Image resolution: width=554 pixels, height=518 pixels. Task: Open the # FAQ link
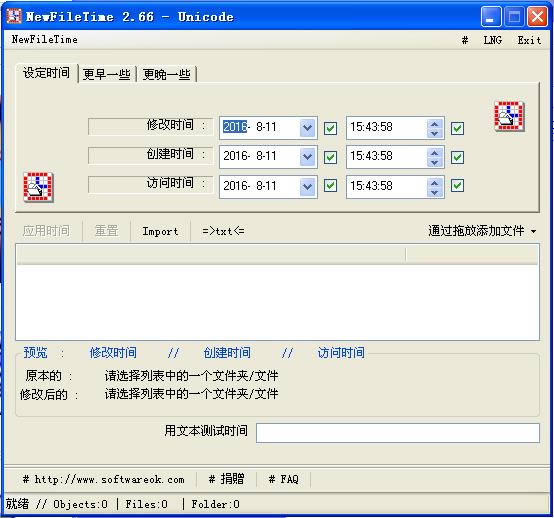283,479
